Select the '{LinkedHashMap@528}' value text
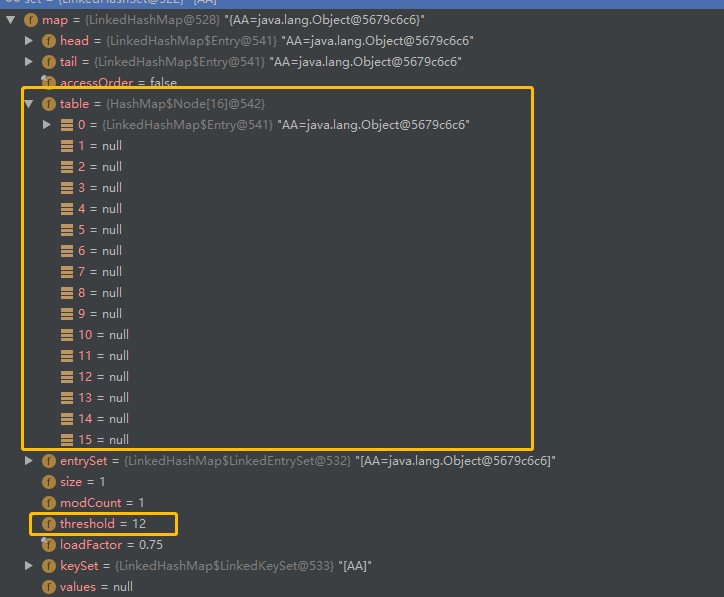Image resolution: width=724 pixels, height=597 pixels. click(153, 20)
